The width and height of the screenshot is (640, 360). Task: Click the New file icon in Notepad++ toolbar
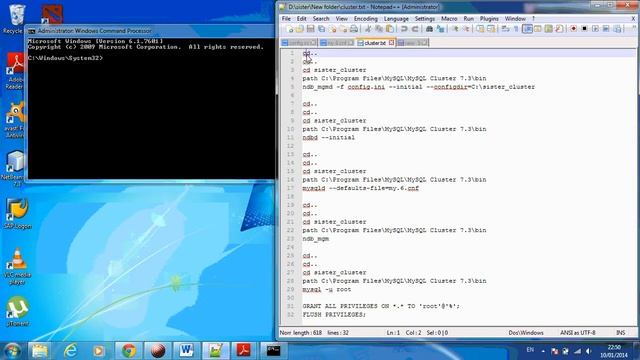pos(290,29)
